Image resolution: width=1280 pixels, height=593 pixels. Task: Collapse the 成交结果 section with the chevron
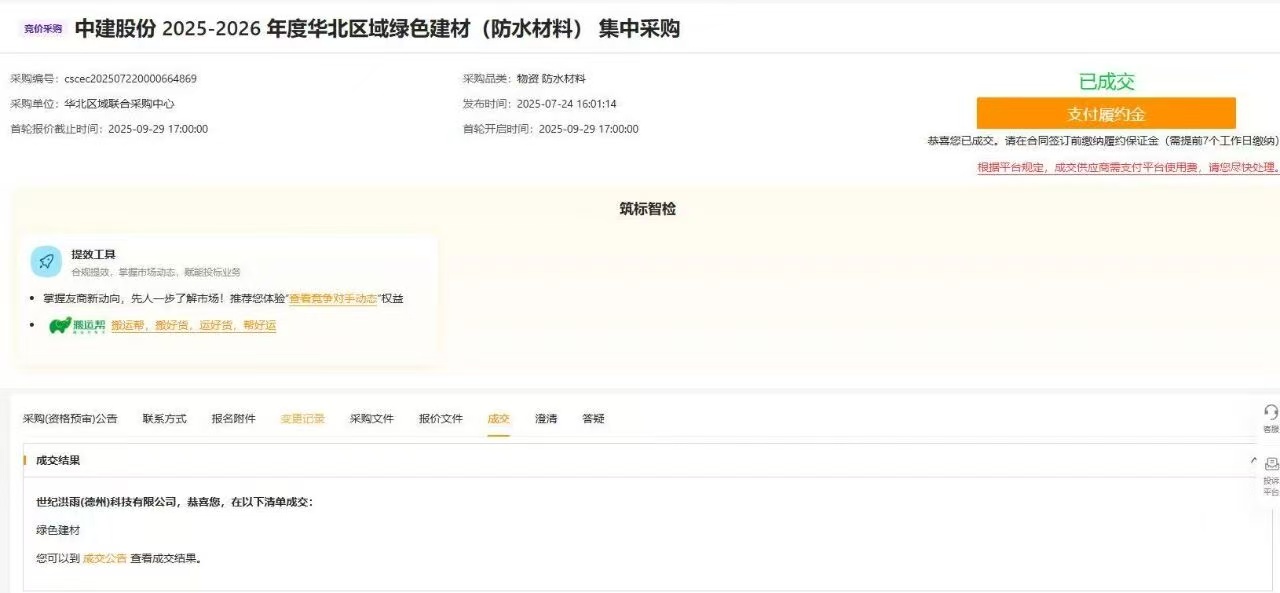1254,461
